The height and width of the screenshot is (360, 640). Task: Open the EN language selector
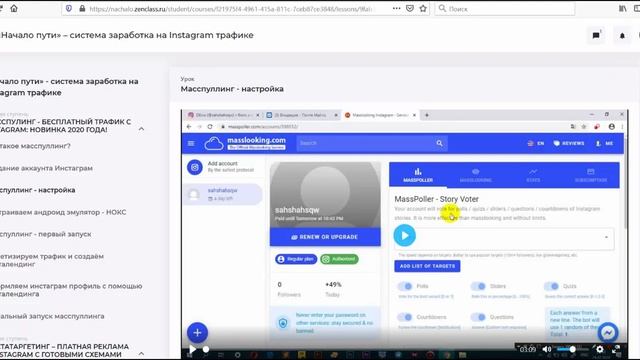click(x=536, y=143)
